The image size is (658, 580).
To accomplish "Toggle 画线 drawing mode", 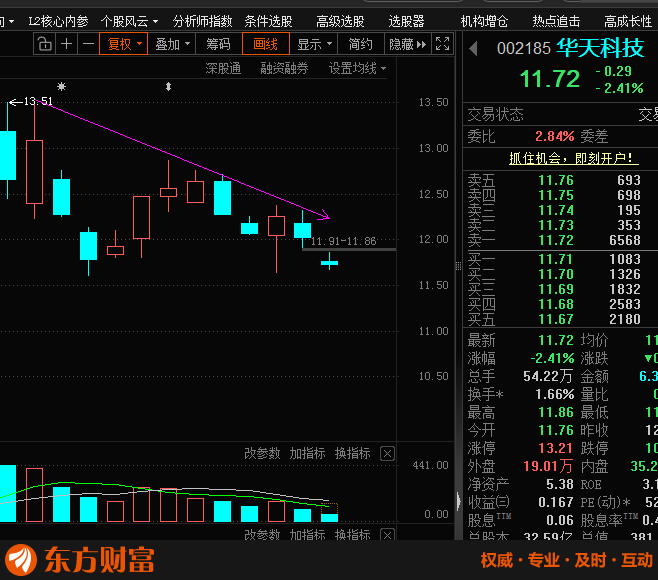I will 266,44.
